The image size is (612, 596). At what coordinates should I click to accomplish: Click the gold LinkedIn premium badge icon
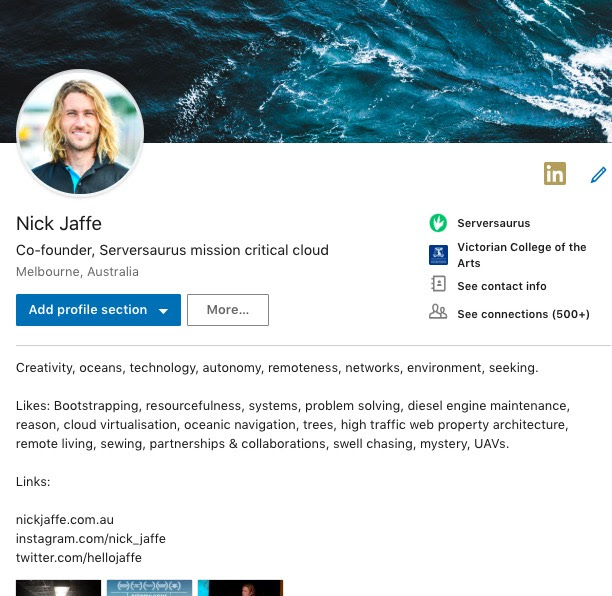pos(555,173)
